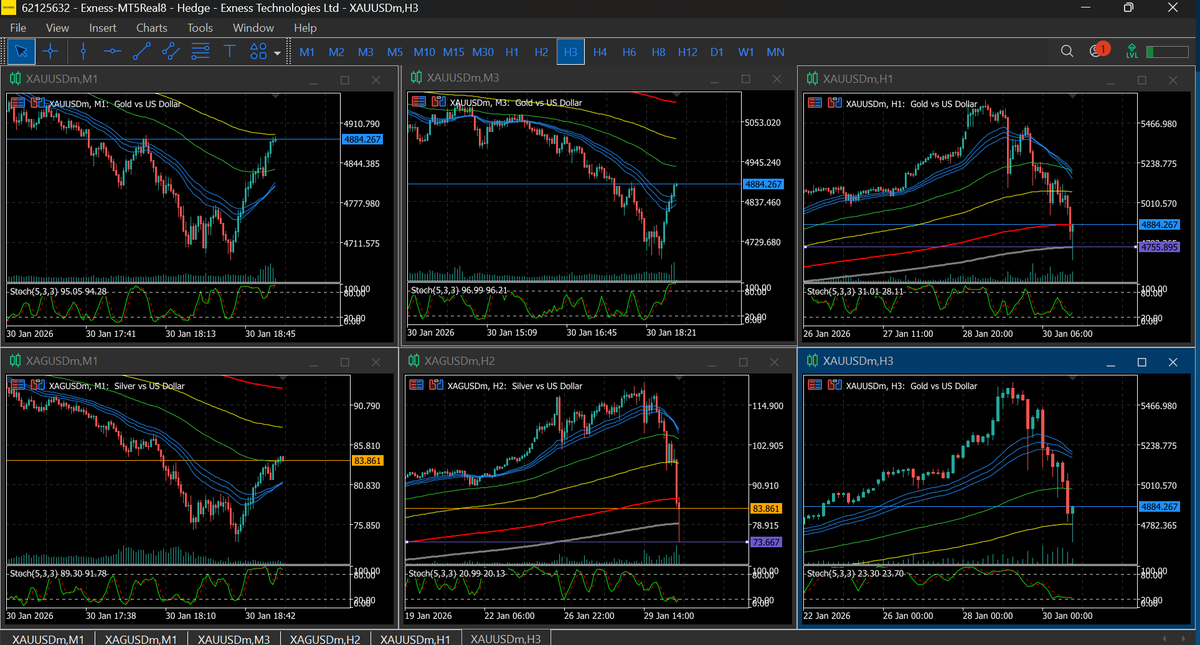Screen dimensions: 1200x645
Task: Switch to XAUUSDm,H1 bottom tab
Action: tap(415, 638)
